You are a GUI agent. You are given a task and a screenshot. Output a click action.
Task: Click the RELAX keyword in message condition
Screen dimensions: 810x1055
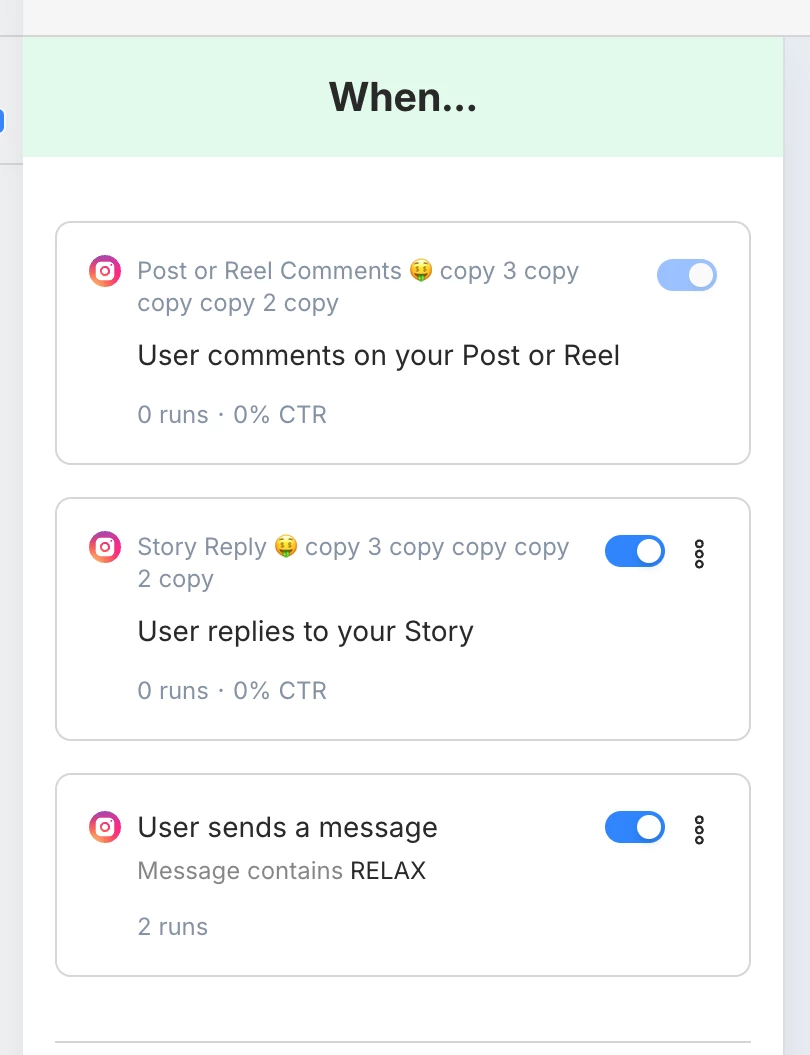[x=388, y=871]
